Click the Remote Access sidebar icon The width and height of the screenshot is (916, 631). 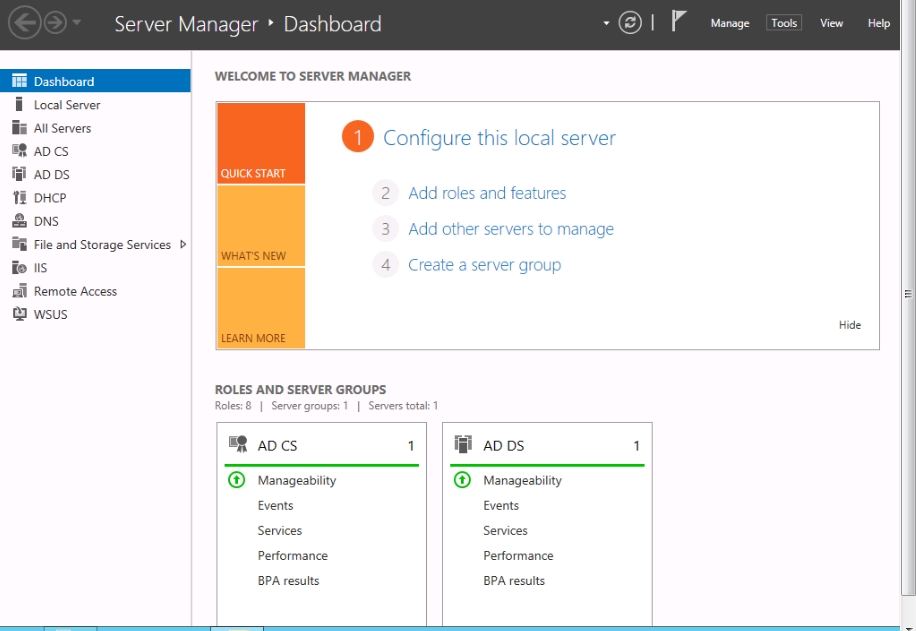[x=18, y=291]
